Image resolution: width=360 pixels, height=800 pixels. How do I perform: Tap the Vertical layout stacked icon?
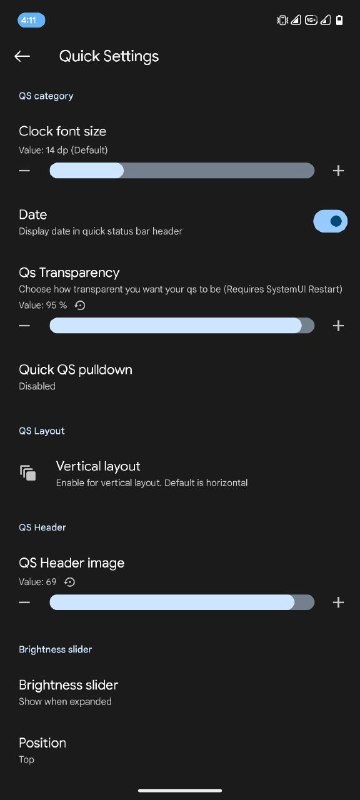point(28,473)
